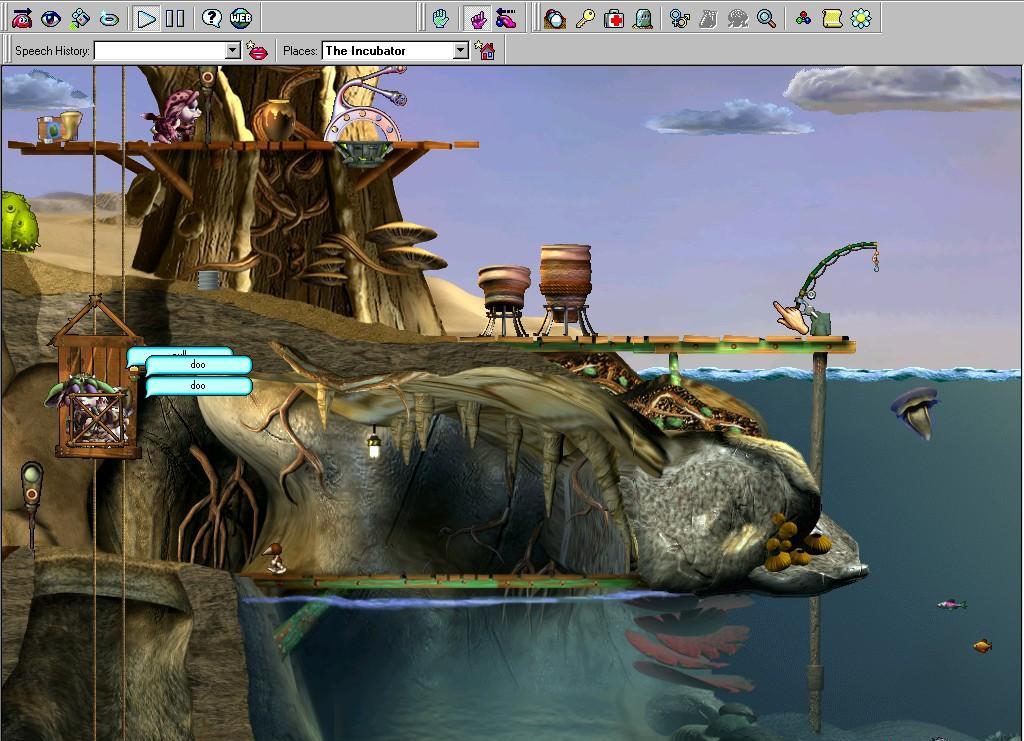Open the yellow scroll icon

point(831,18)
